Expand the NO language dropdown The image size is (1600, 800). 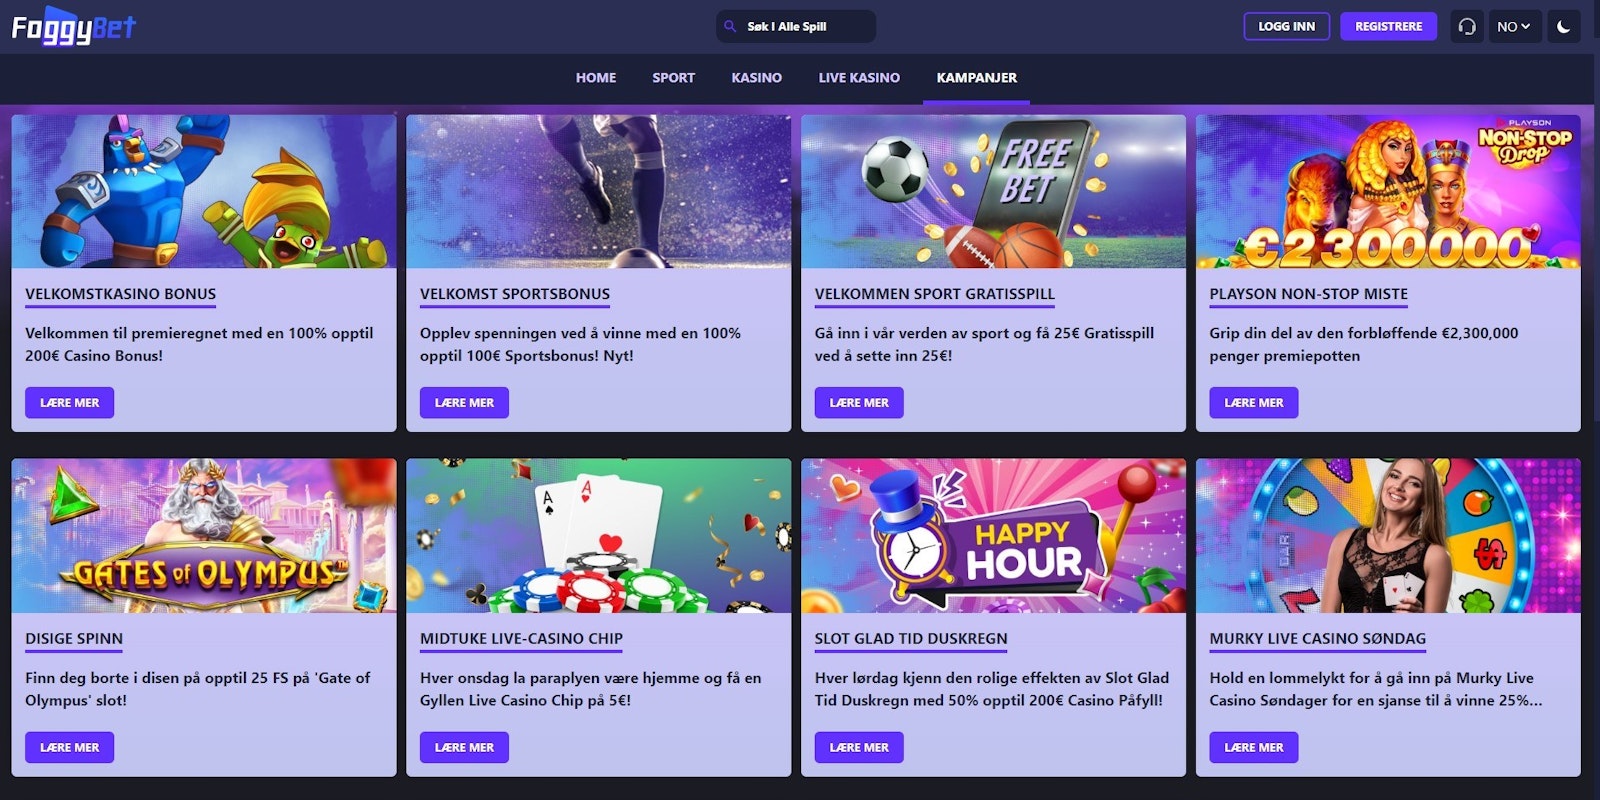1514,27
